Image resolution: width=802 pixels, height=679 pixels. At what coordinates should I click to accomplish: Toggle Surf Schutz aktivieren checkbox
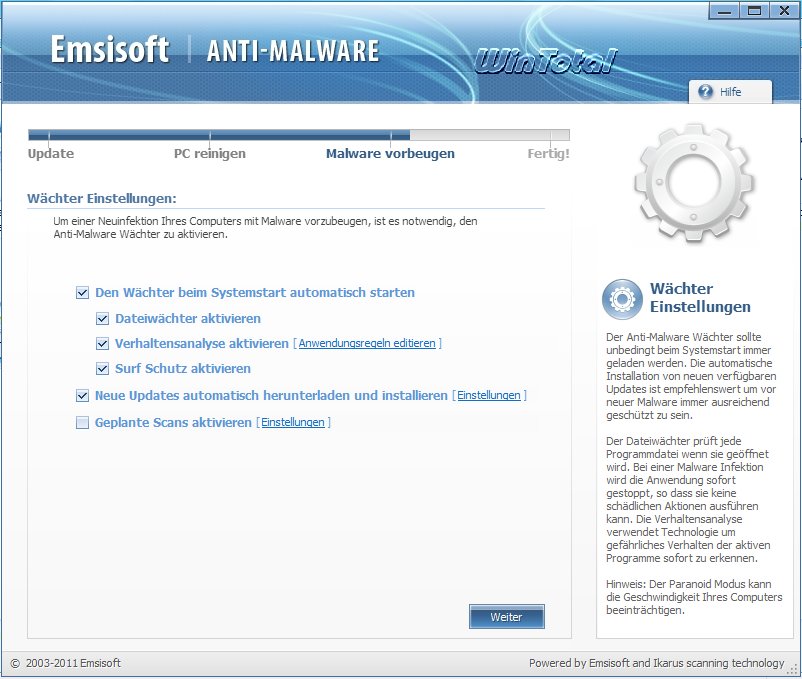click(x=102, y=369)
